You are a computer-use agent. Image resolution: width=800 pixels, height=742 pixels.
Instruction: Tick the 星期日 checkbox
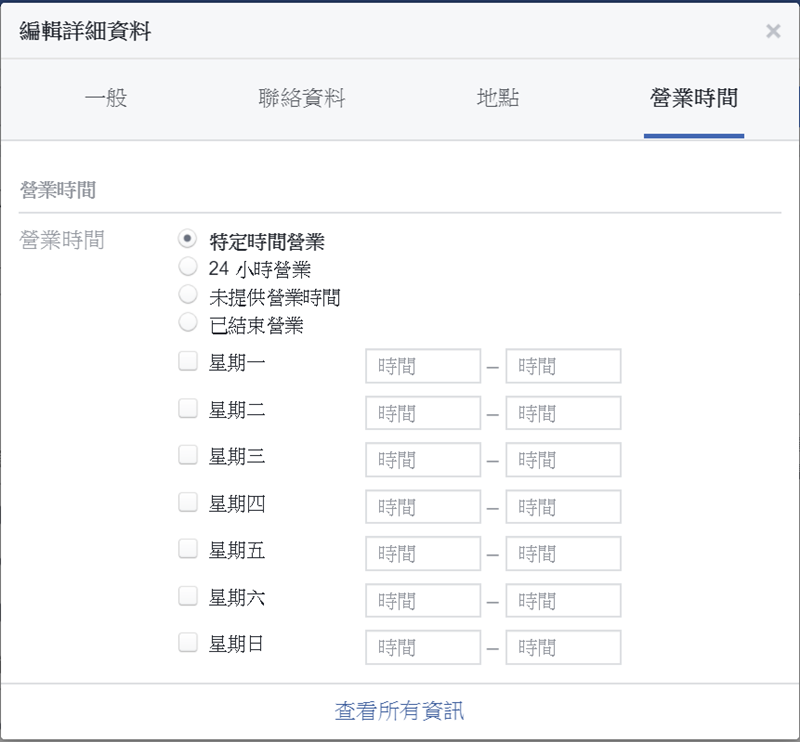point(188,643)
